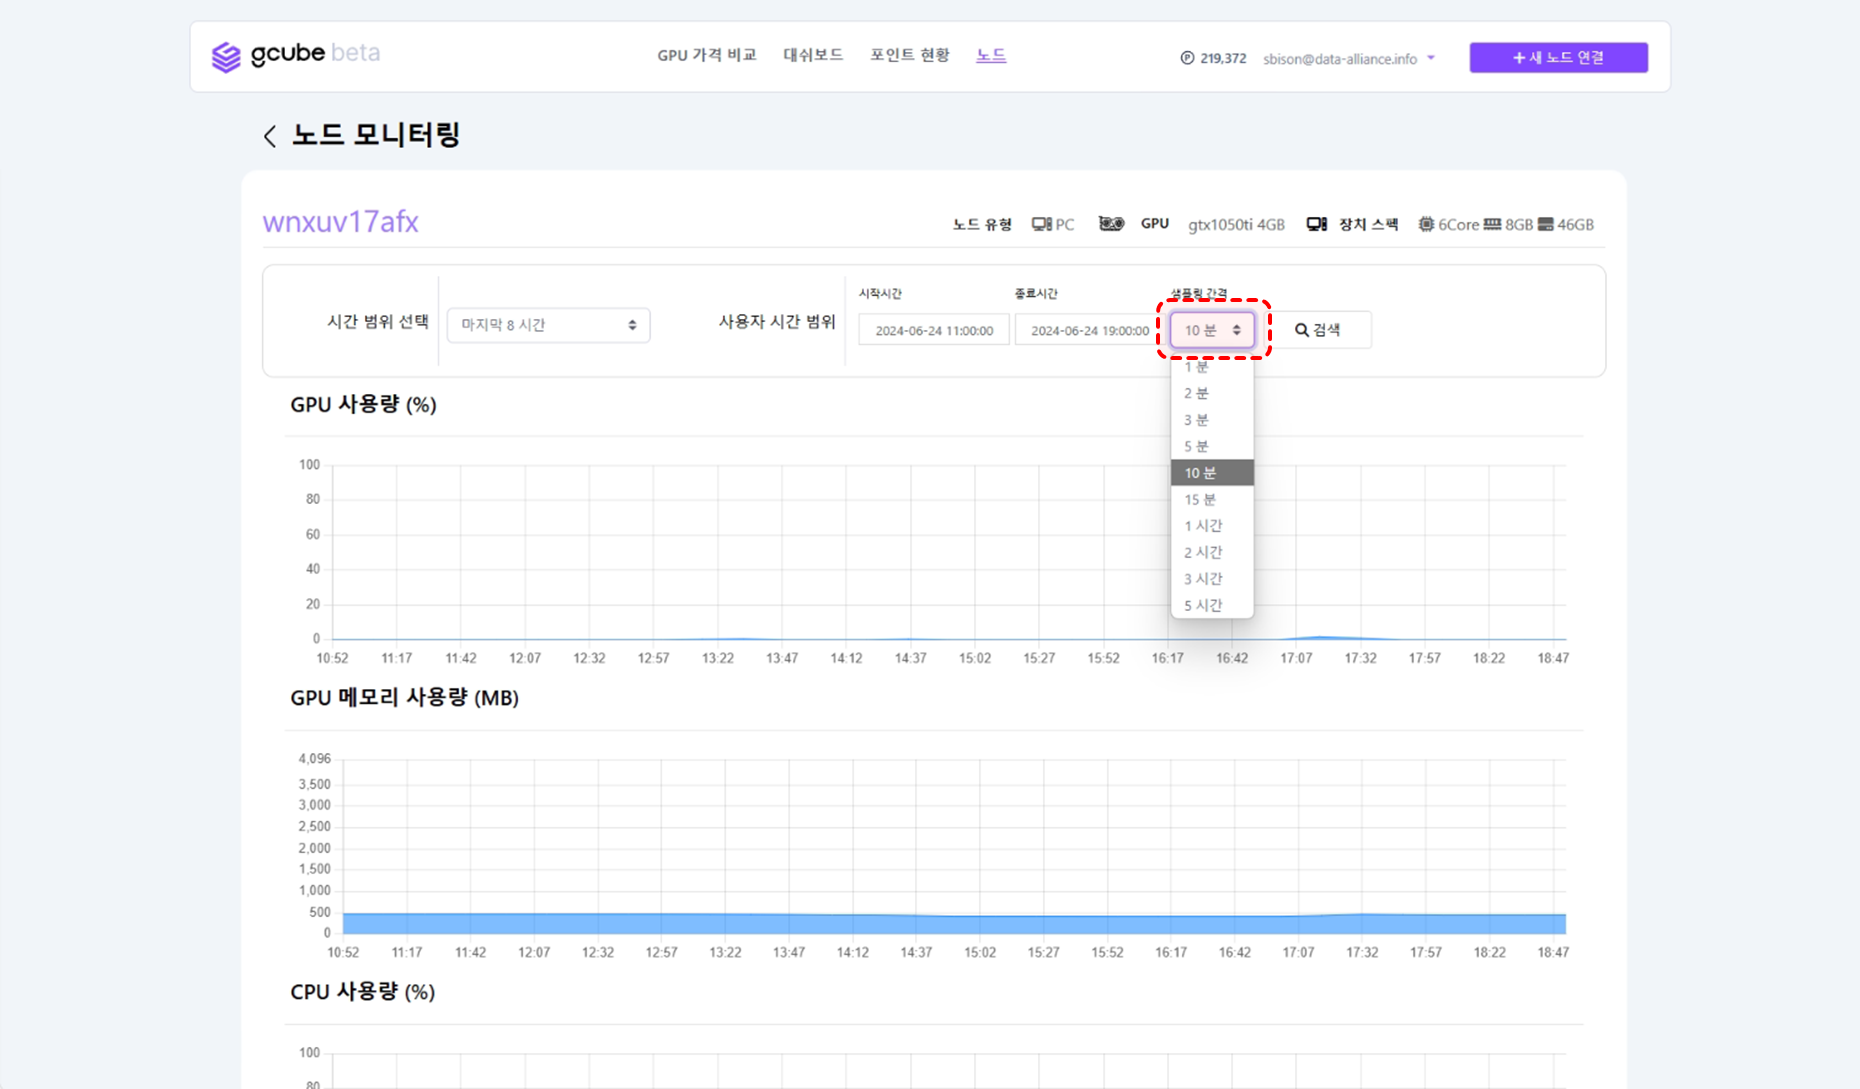The width and height of the screenshot is (1860, 1089).
Task: Click the disk storage icon beside 46GB
Action: [1545, 224]
